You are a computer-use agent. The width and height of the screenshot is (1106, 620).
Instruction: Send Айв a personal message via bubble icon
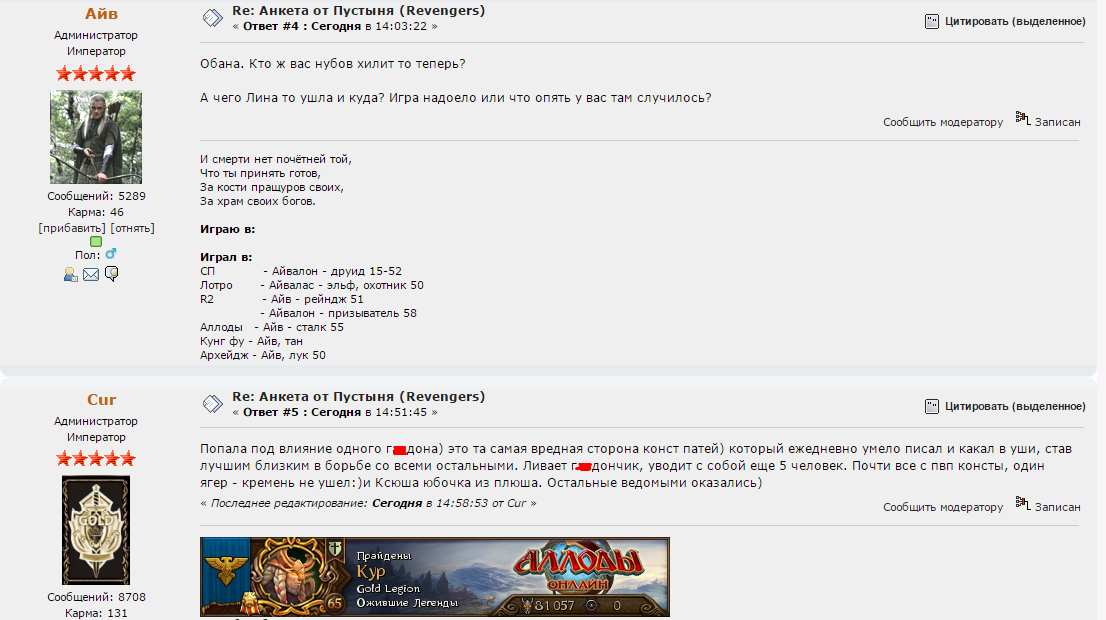coord(111,274)
